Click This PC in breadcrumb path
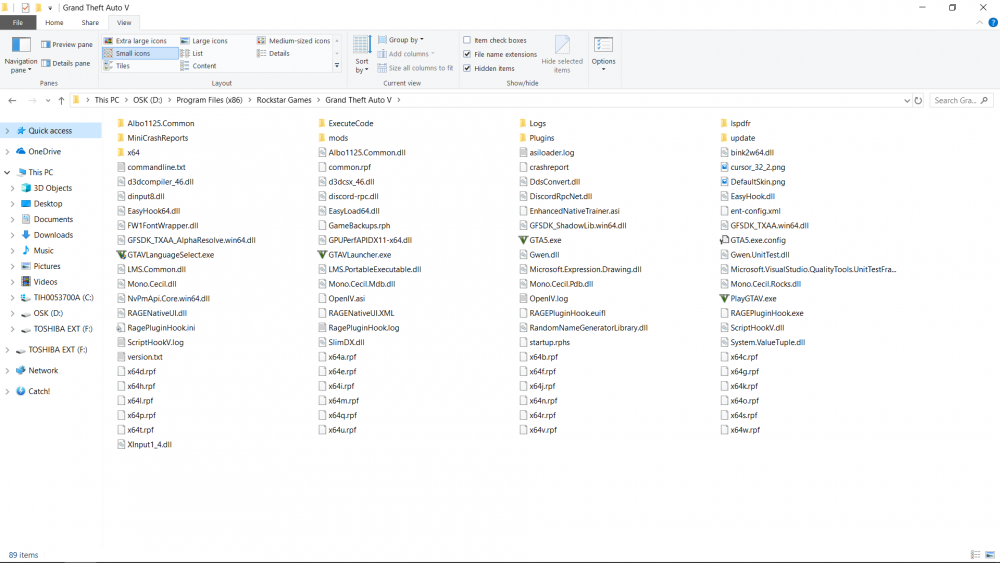The width and height of the screenshot is (1000, 563). point(107,100)
